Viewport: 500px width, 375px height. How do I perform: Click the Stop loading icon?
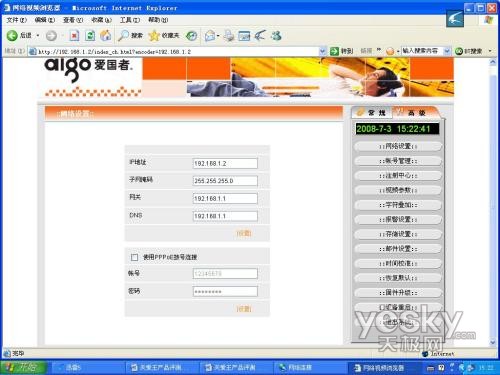74,35
